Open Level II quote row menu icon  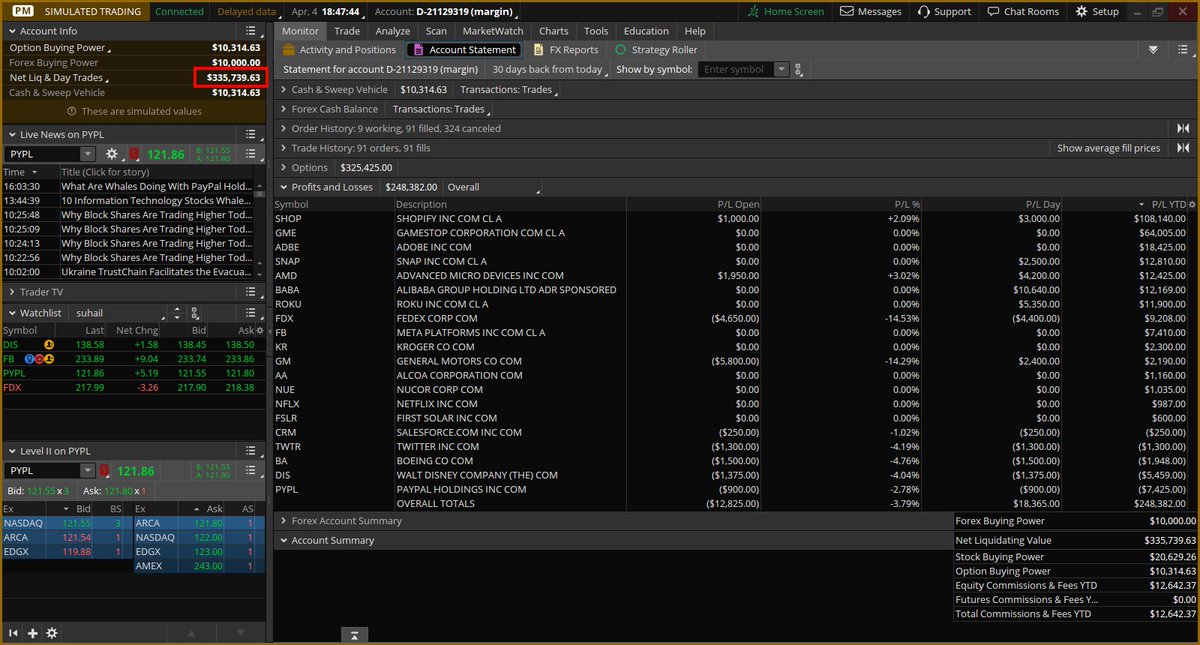(x=252, y=471)
